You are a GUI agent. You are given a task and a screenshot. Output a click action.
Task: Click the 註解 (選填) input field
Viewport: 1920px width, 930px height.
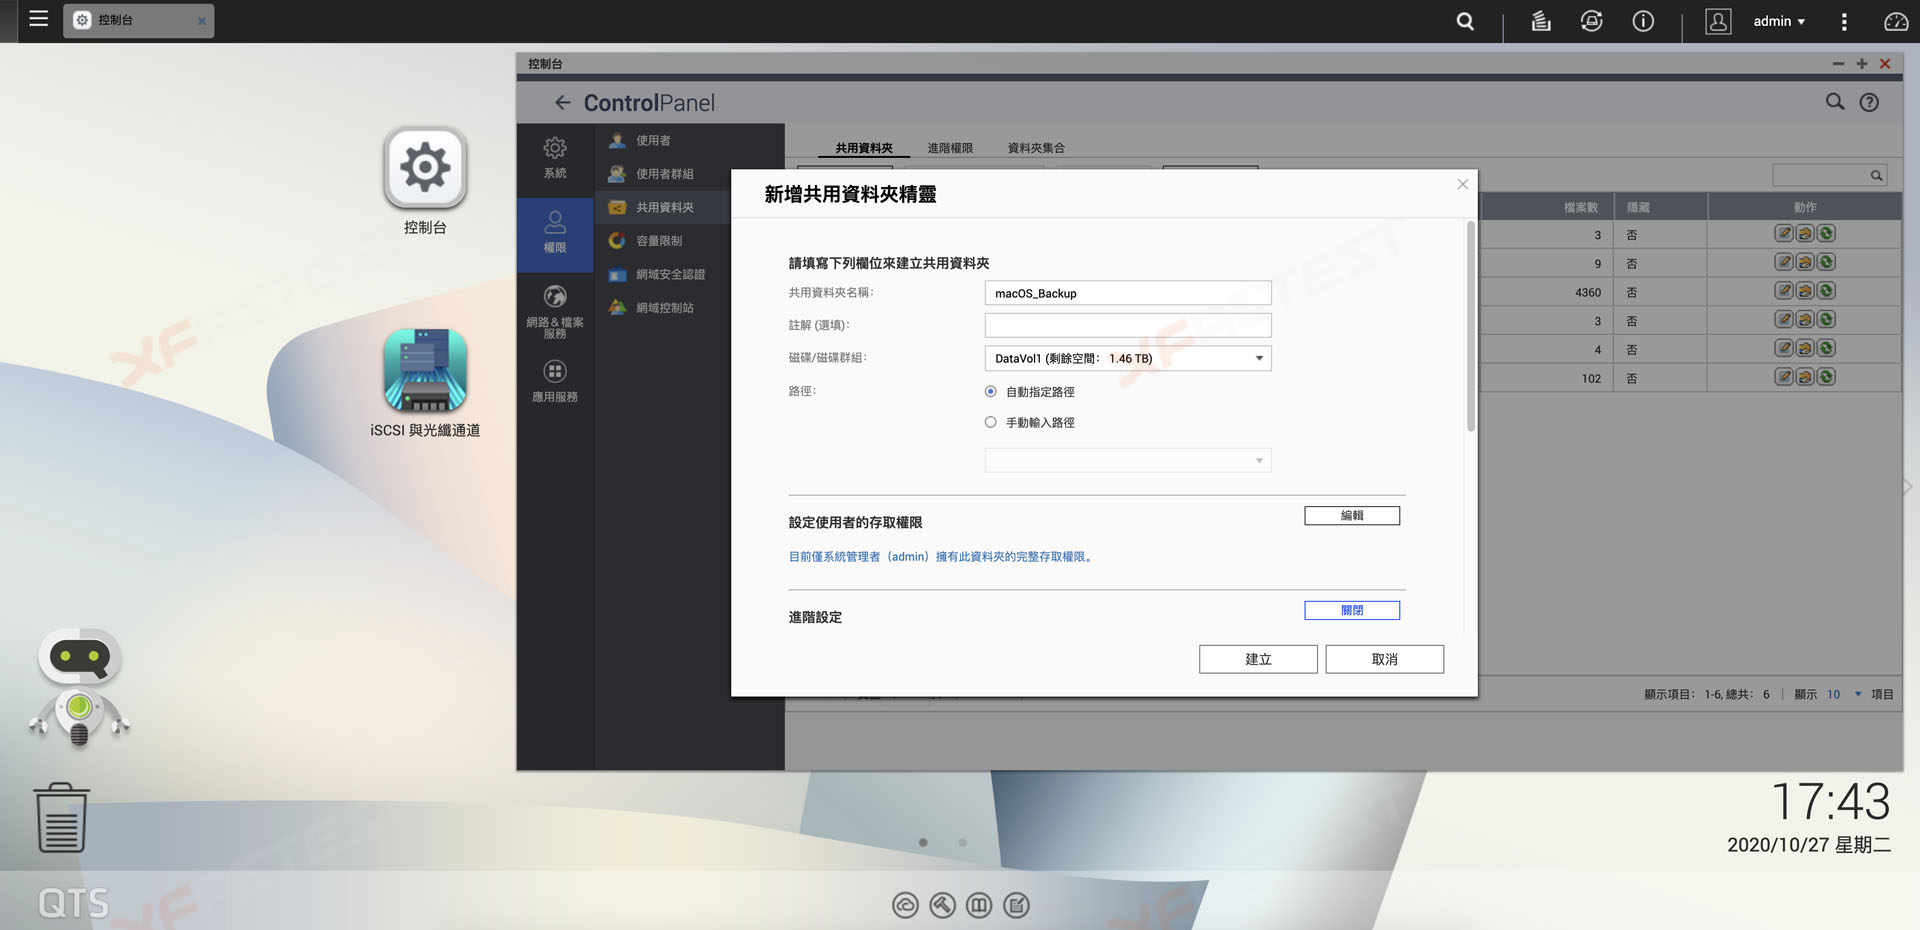1128,325
